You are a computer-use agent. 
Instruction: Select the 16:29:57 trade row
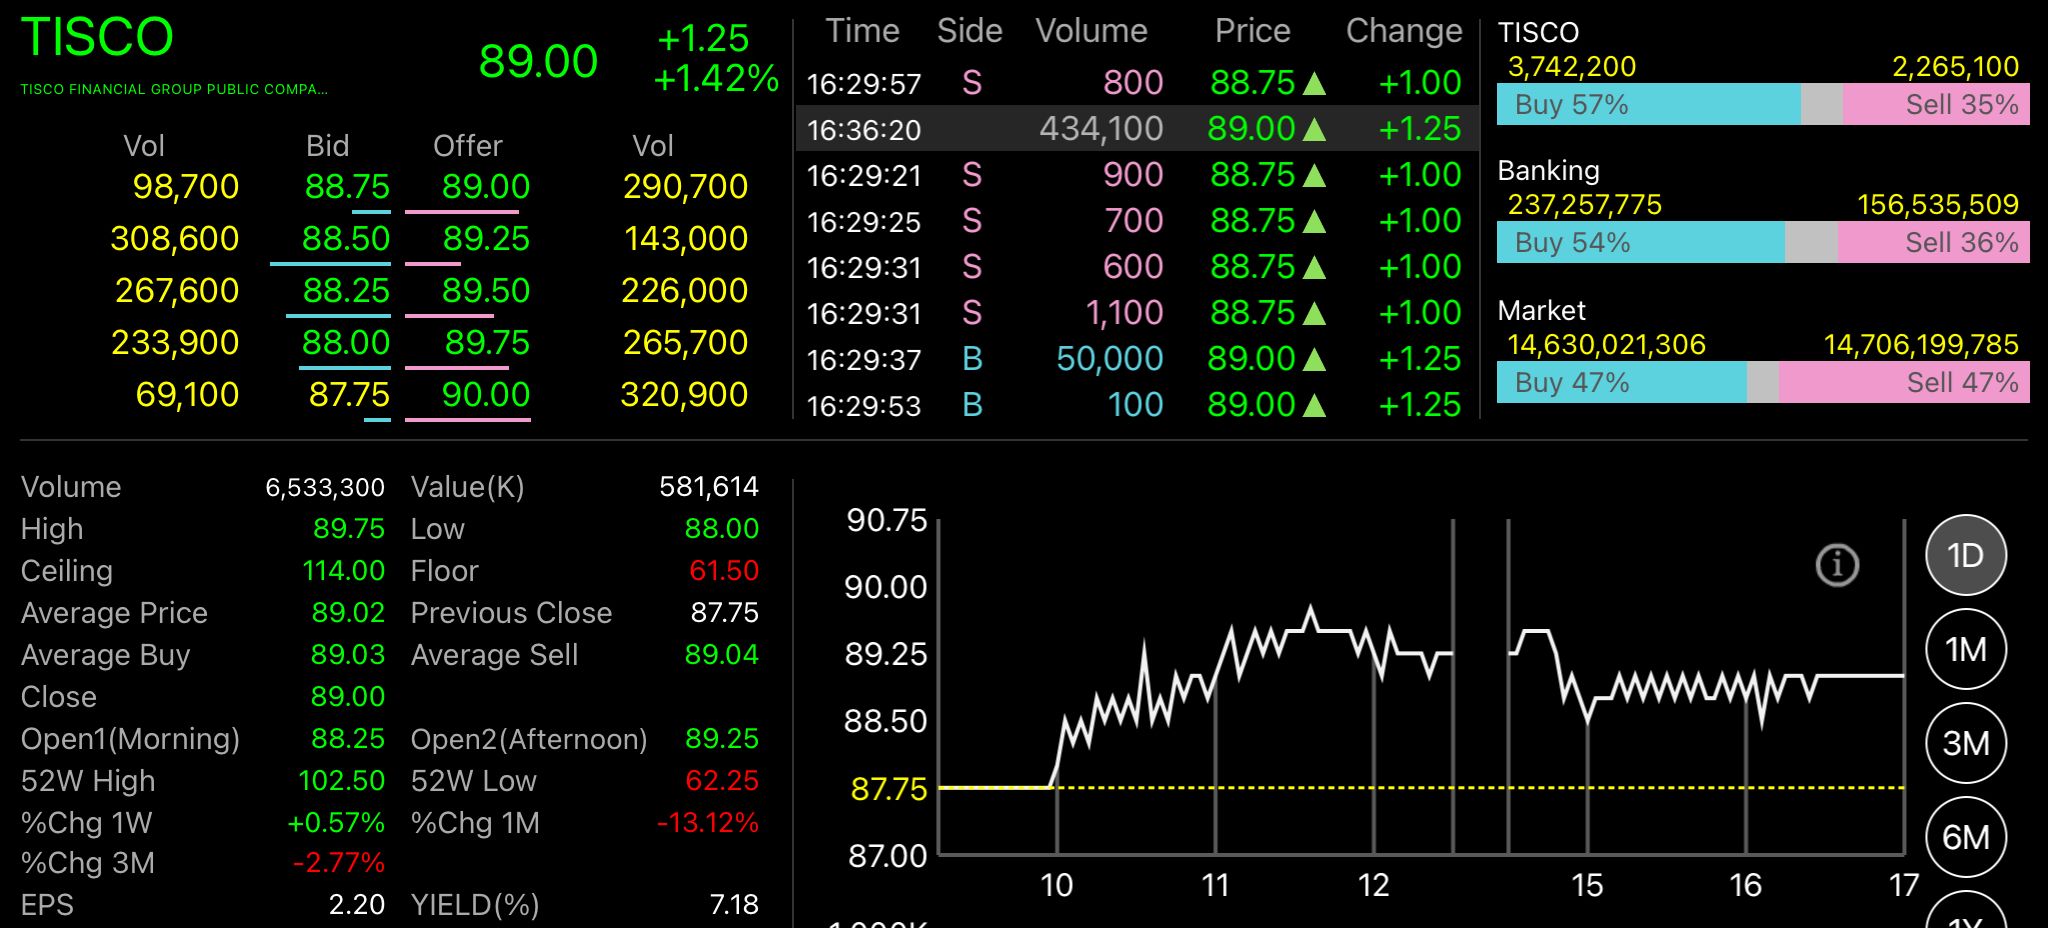(1137, 83)
